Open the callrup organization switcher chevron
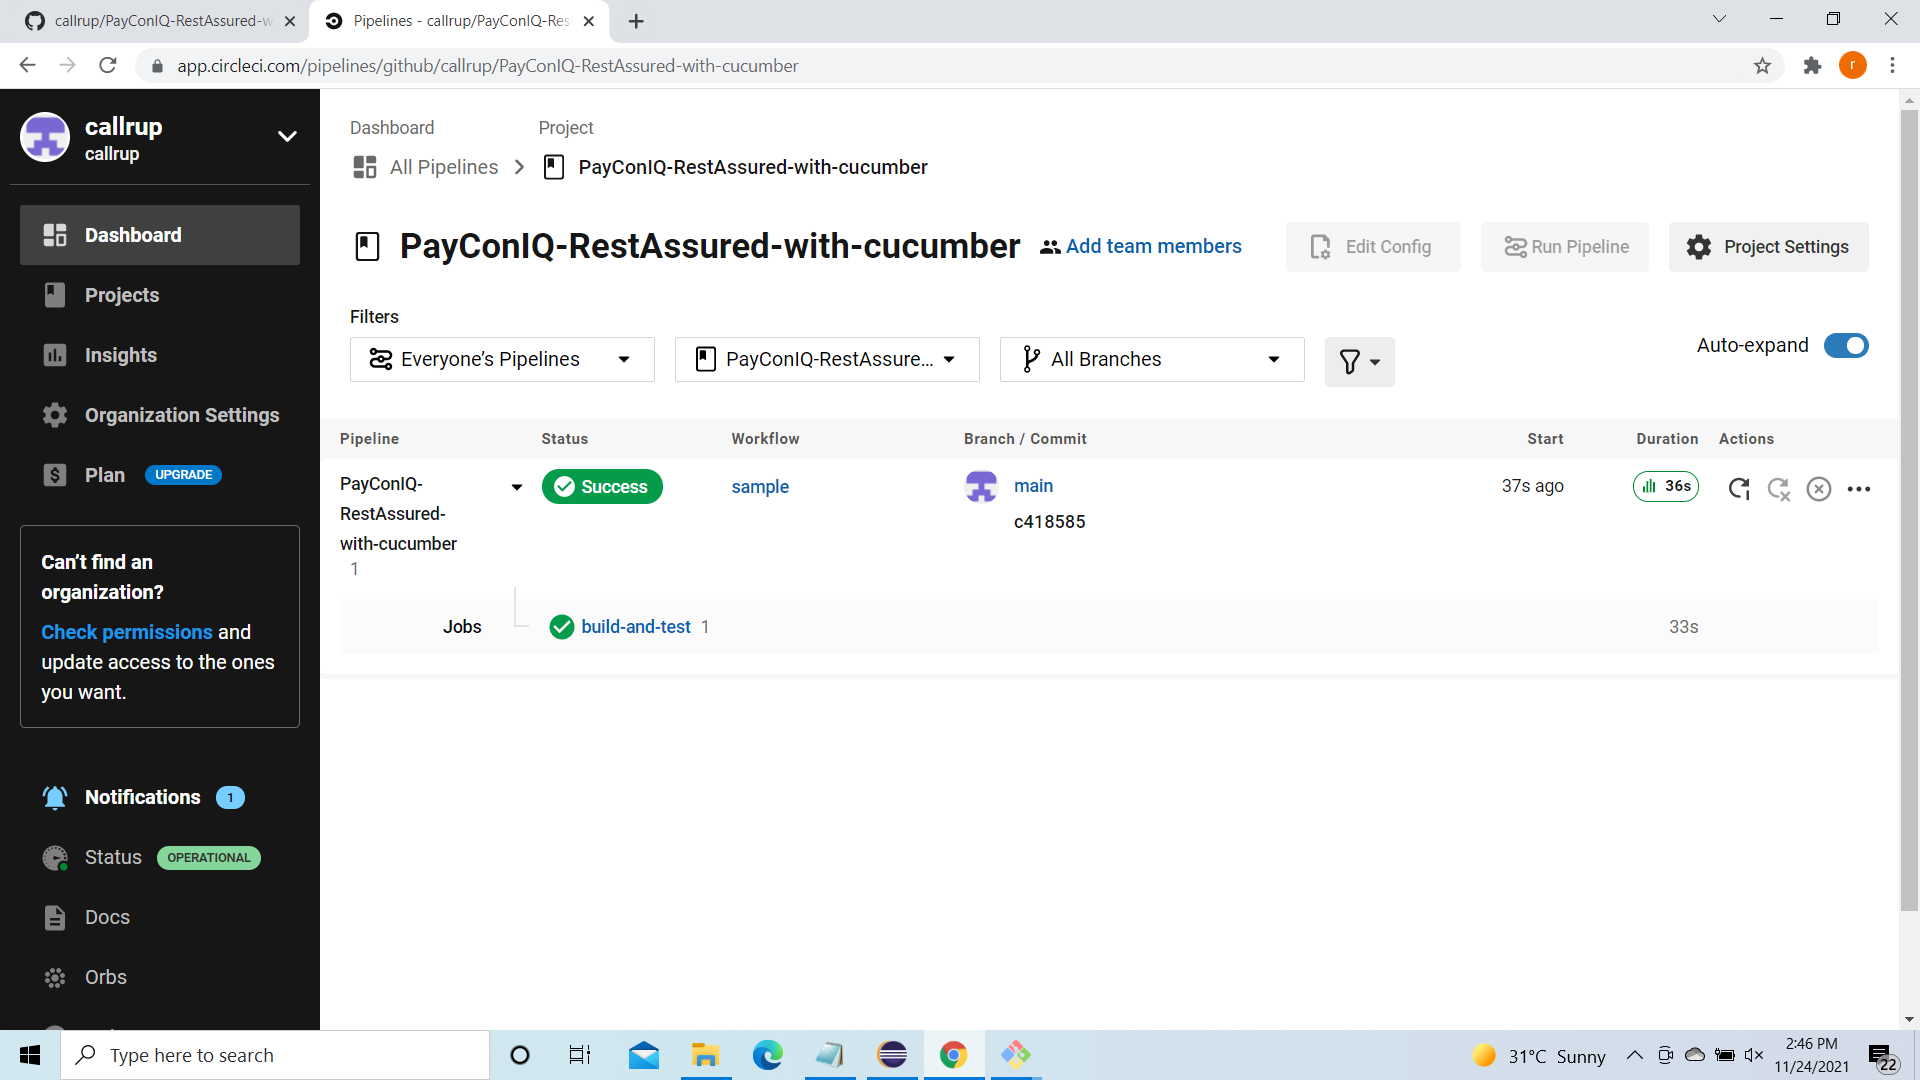This screenshot has height=1080, width=1920. [x=287, y=136]
